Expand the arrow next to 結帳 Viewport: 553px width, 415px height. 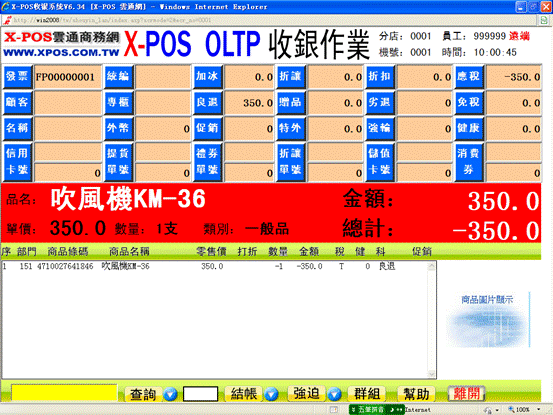[271, 394]
